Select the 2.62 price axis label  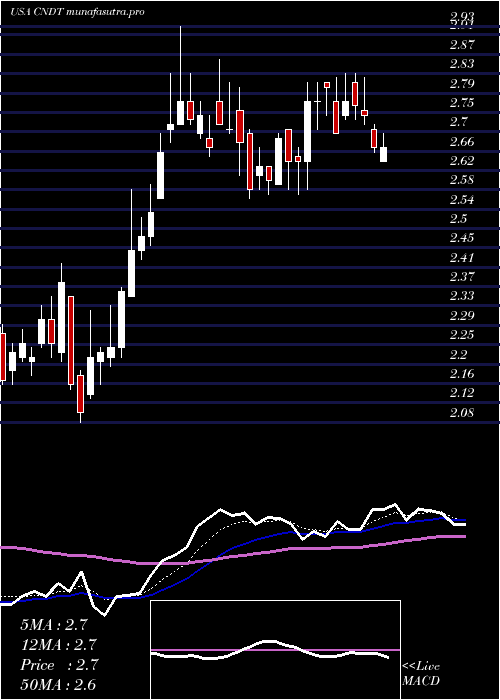click(462, 161)
